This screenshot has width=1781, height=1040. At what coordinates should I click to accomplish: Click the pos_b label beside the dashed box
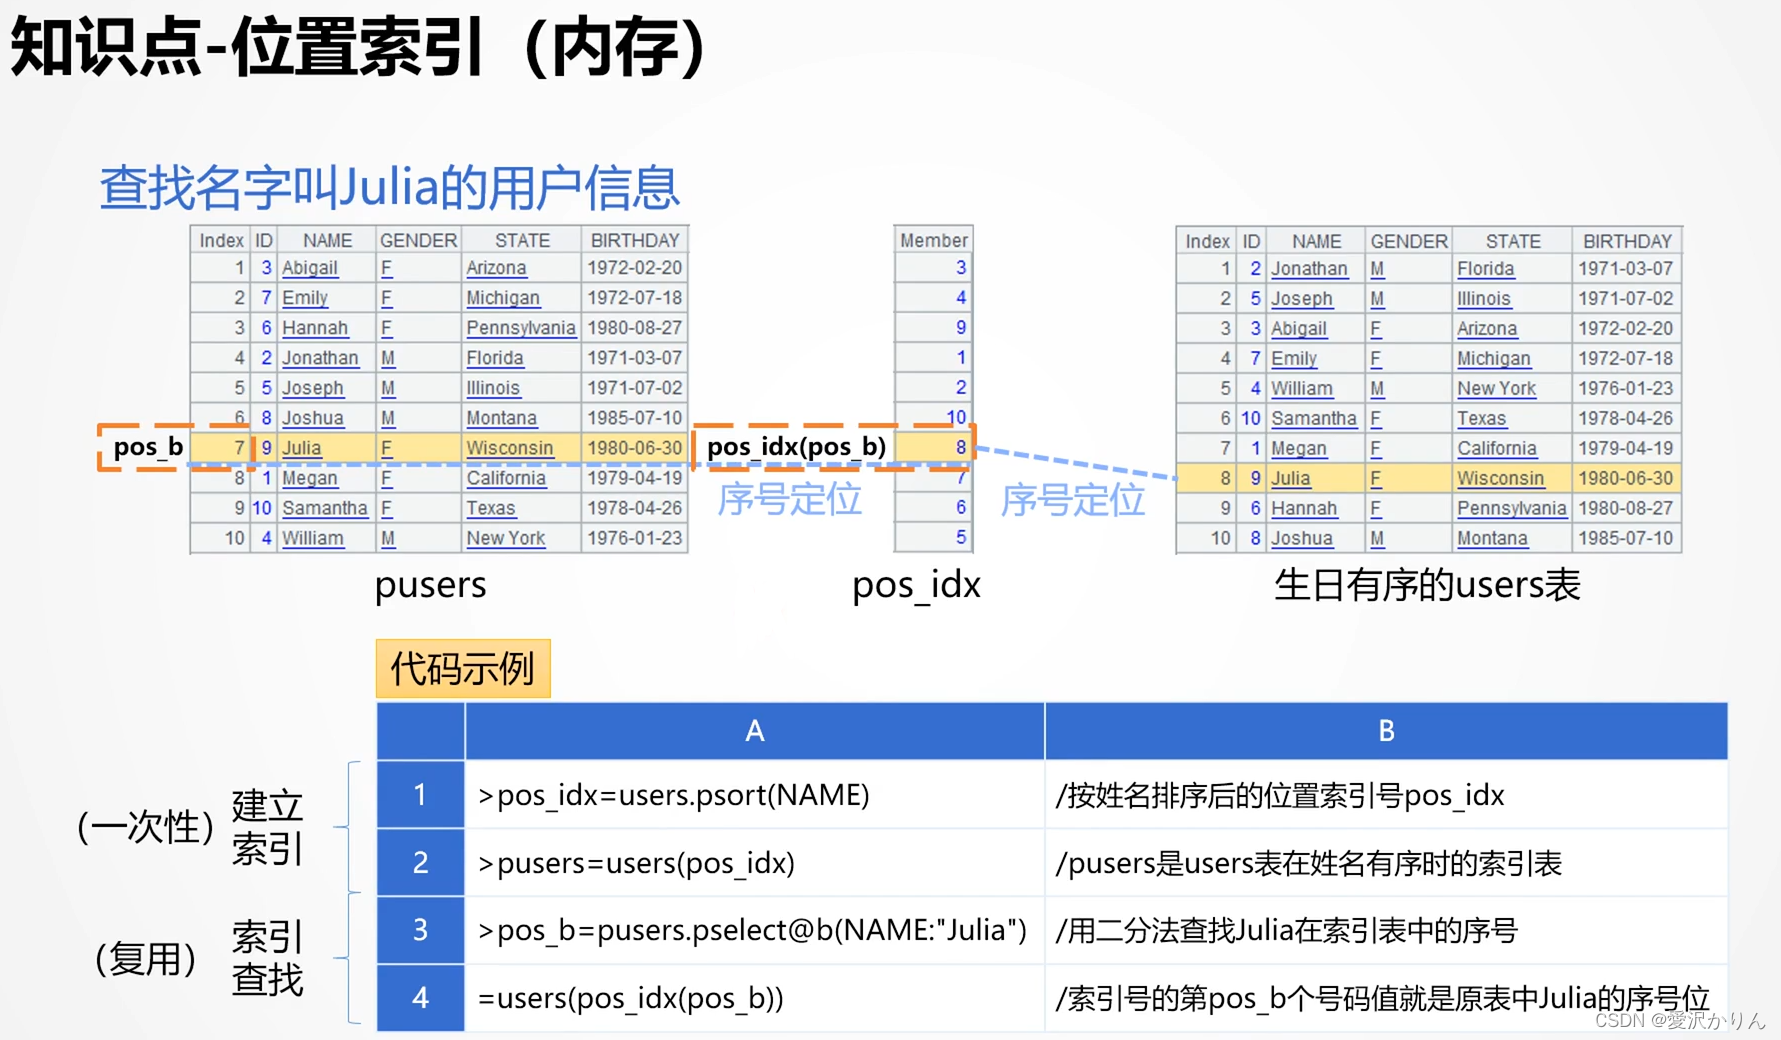(148, 447)
